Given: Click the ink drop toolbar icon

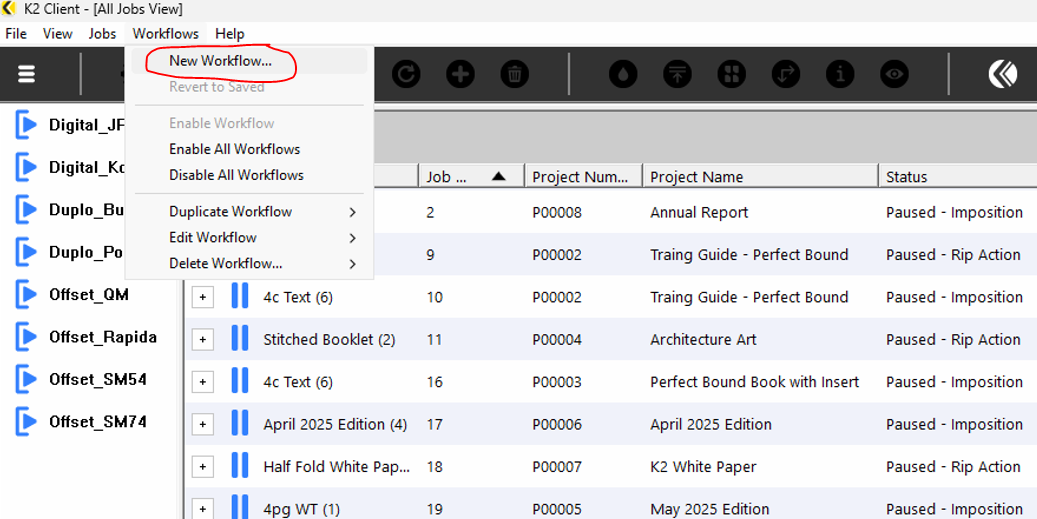Looking at the screenshot, I should tap(623, 74).
